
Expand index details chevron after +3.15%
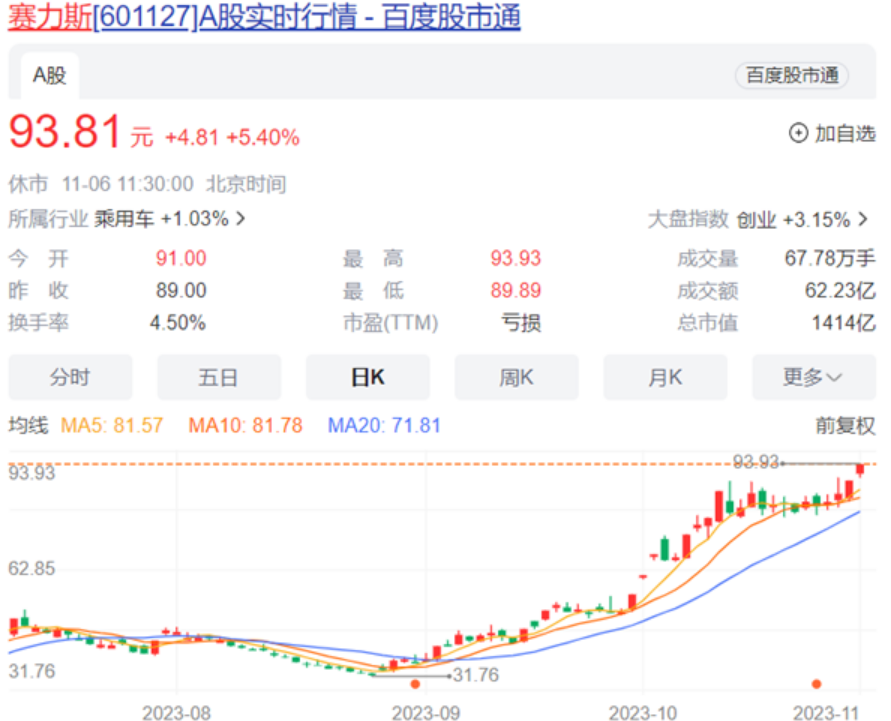[863, 219]
